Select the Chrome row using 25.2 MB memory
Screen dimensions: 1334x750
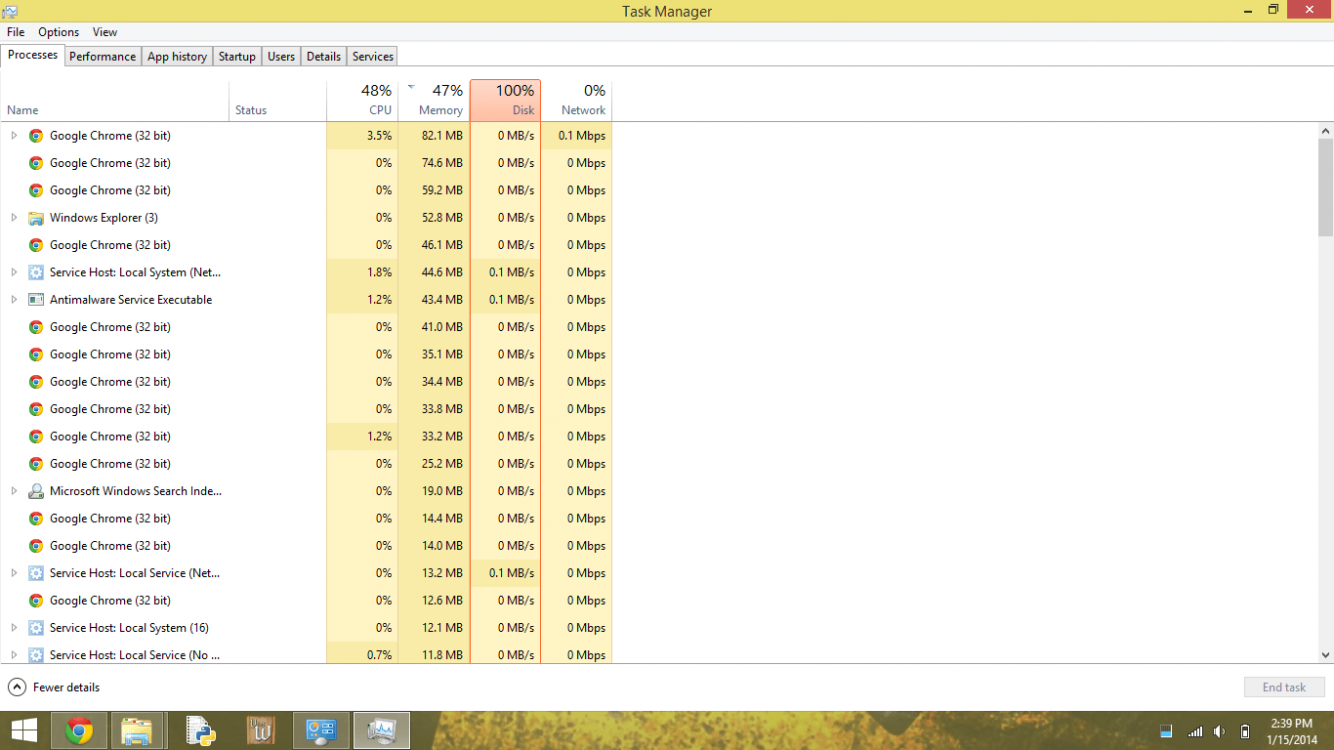[x=306, y=464]
